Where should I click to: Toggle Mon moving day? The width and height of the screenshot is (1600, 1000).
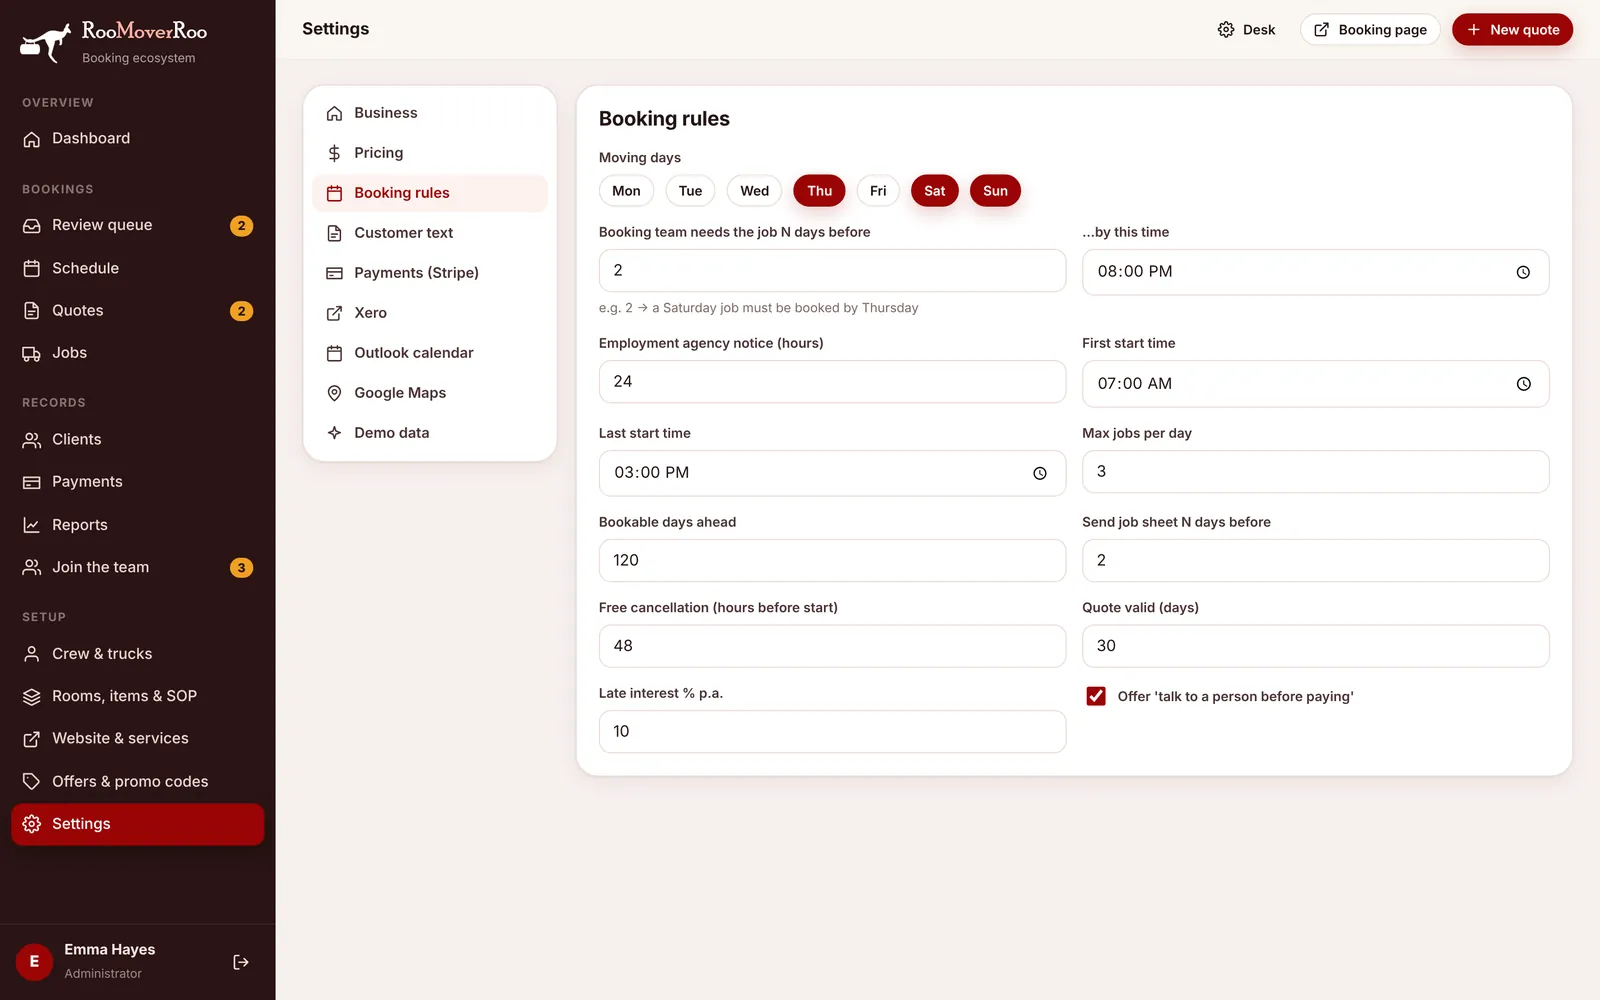tap(626, 191)
